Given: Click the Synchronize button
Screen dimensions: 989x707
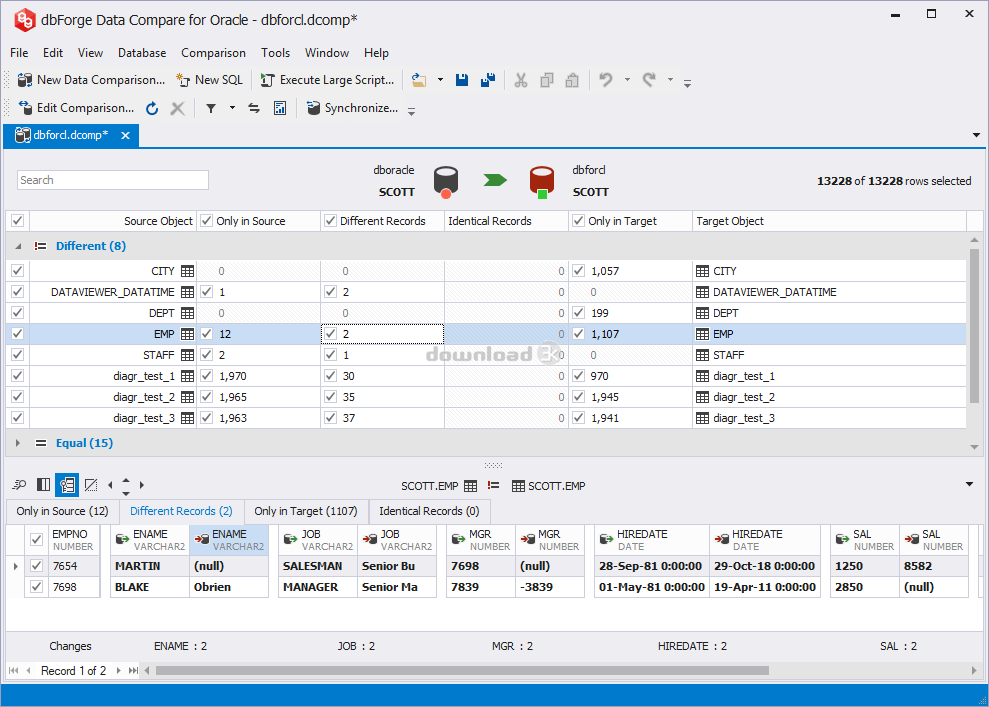Looking at the screenshot, I should pos(353,108).
